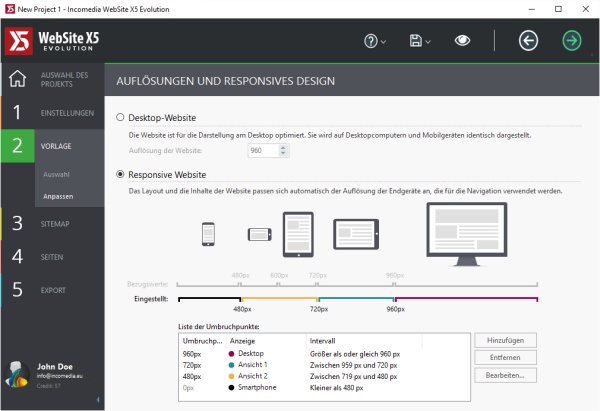Close the WebSite X5 window
Image resolution: width=600 pixels, height=411 pixels.
pyautogui.click(x=585, y=9)
